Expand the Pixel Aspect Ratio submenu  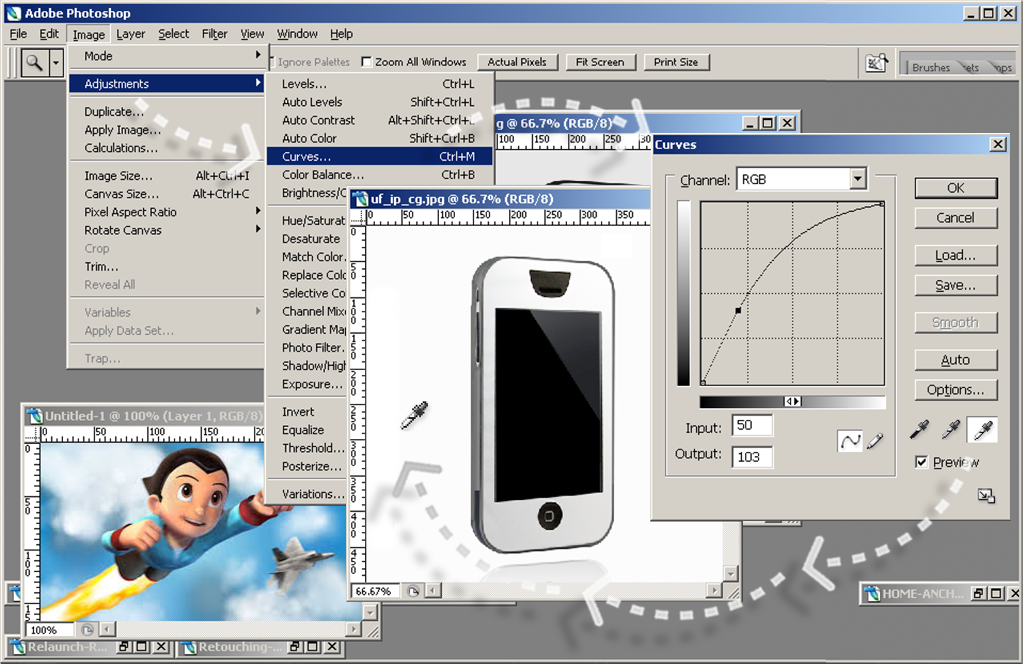[166, 212]
